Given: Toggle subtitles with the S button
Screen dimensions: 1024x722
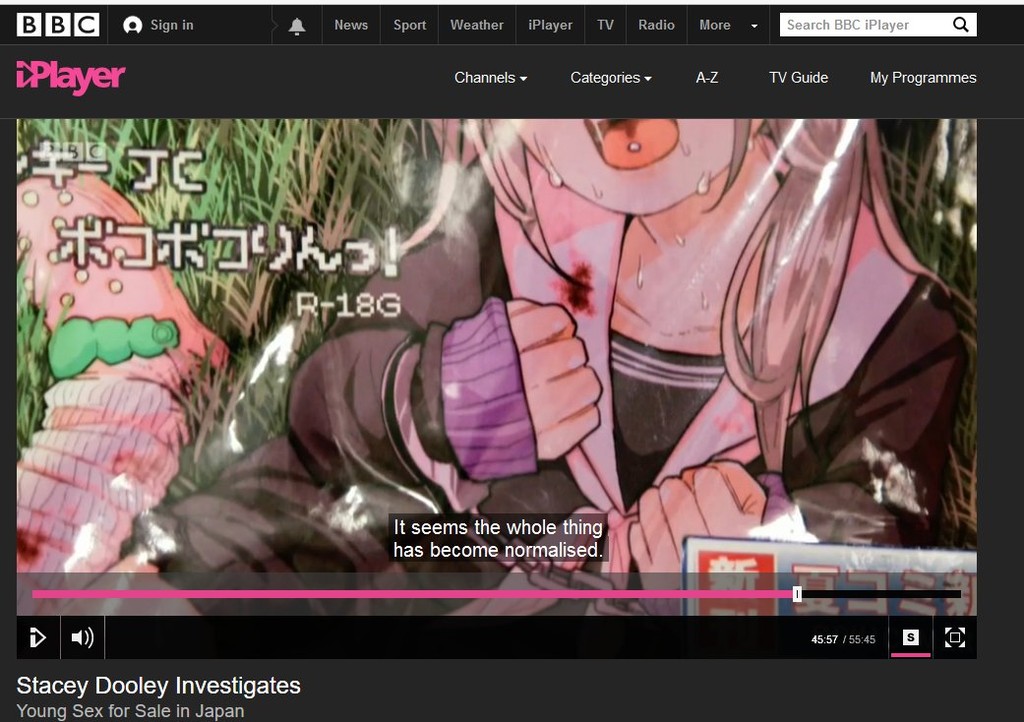Looking at the screenshot, I should (910, 637).
